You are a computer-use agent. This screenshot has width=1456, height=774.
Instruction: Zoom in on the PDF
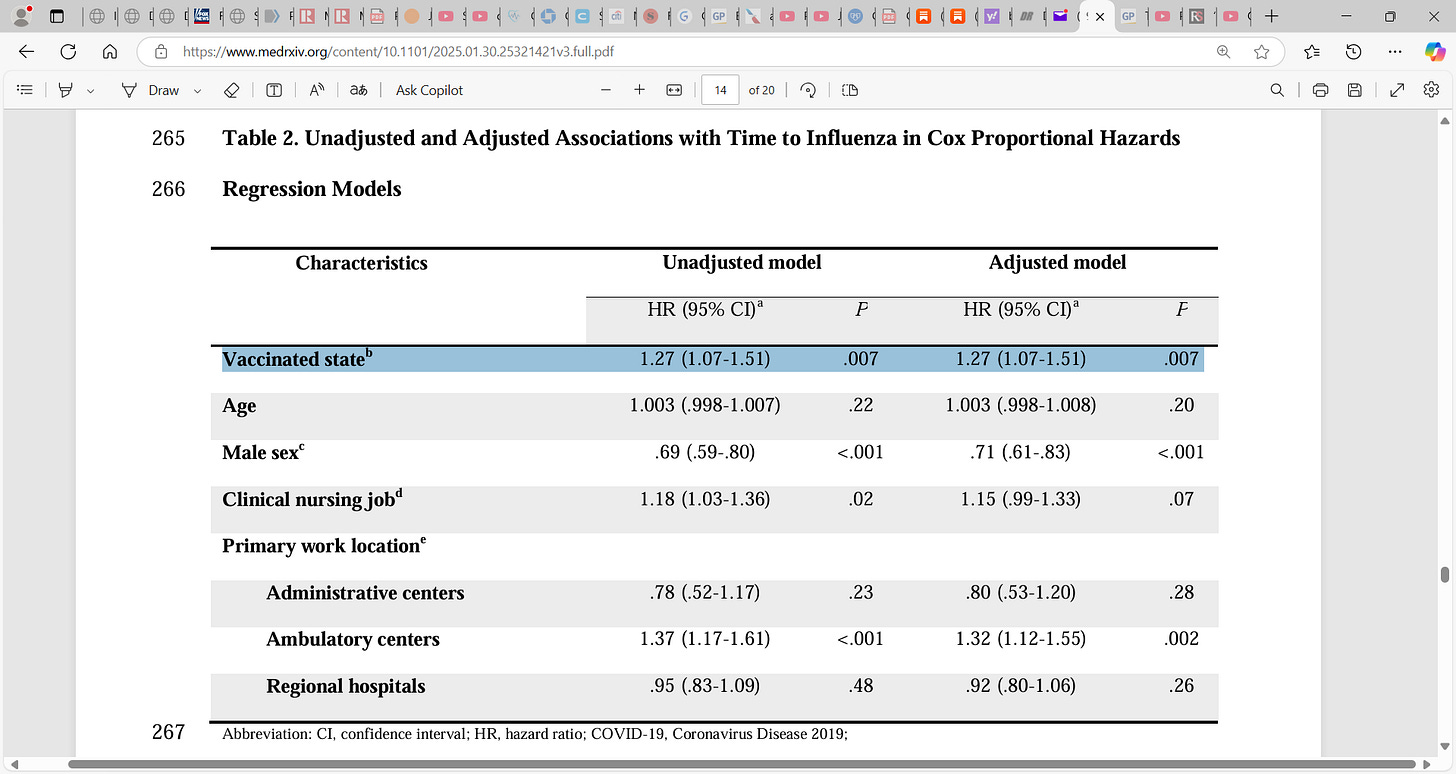pyautogui.click(x=640, y=90)
